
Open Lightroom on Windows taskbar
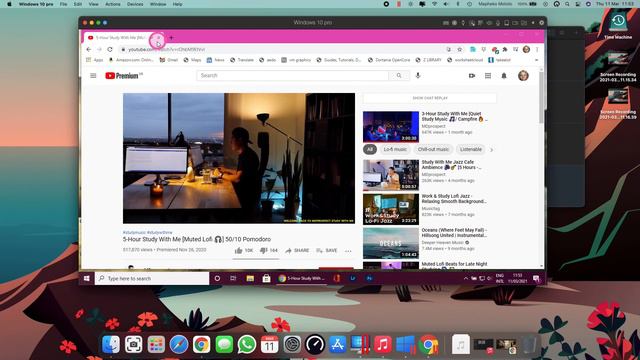[353, 278]
